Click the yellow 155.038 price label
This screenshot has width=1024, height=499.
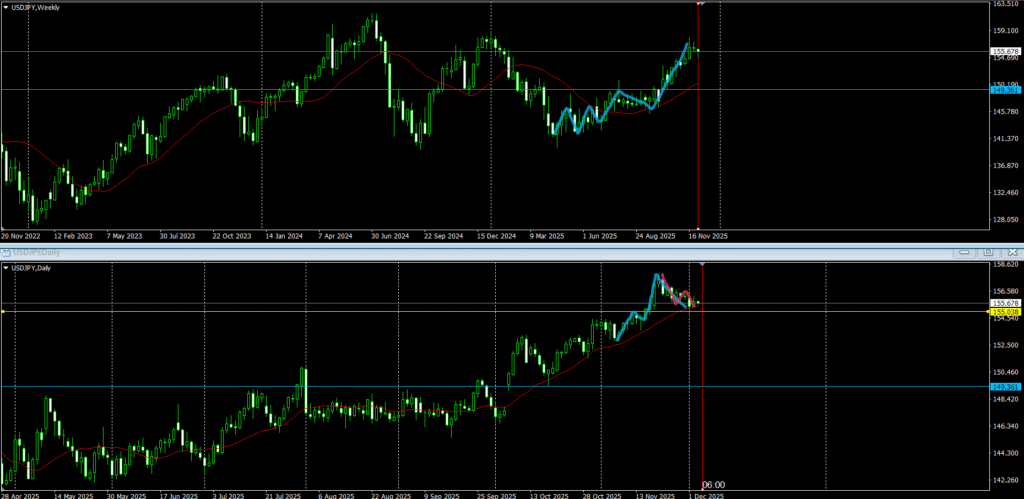pyautogui.click(x=1003, y=312)
